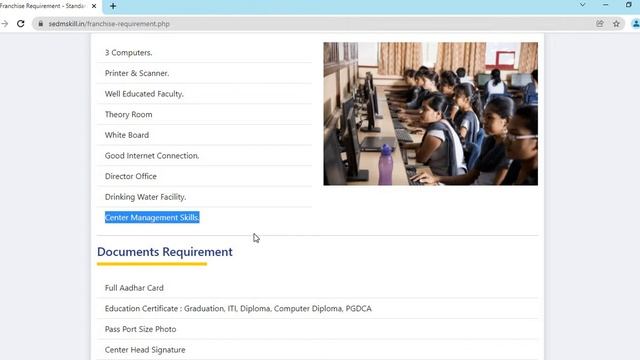Open the browser profile icon
The image size is (640, 360).
pos(636,24)
